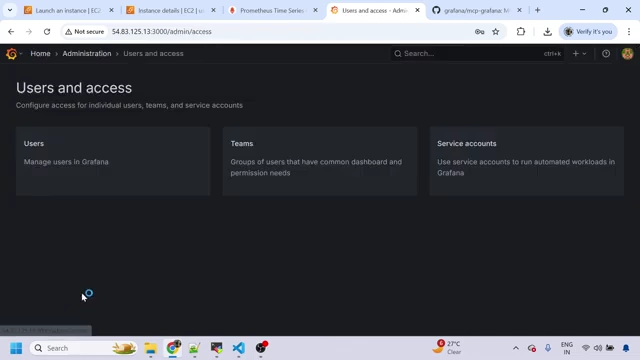The height and width of the screenshot is (360, 640).
Task: Open browser downloads
Action: click(547, 31)
